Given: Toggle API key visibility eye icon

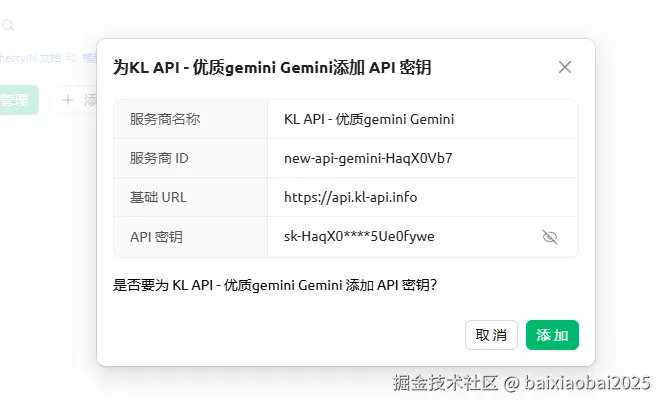Looking at the screenshot, I should pyautogui.click(x=550, y=237).
